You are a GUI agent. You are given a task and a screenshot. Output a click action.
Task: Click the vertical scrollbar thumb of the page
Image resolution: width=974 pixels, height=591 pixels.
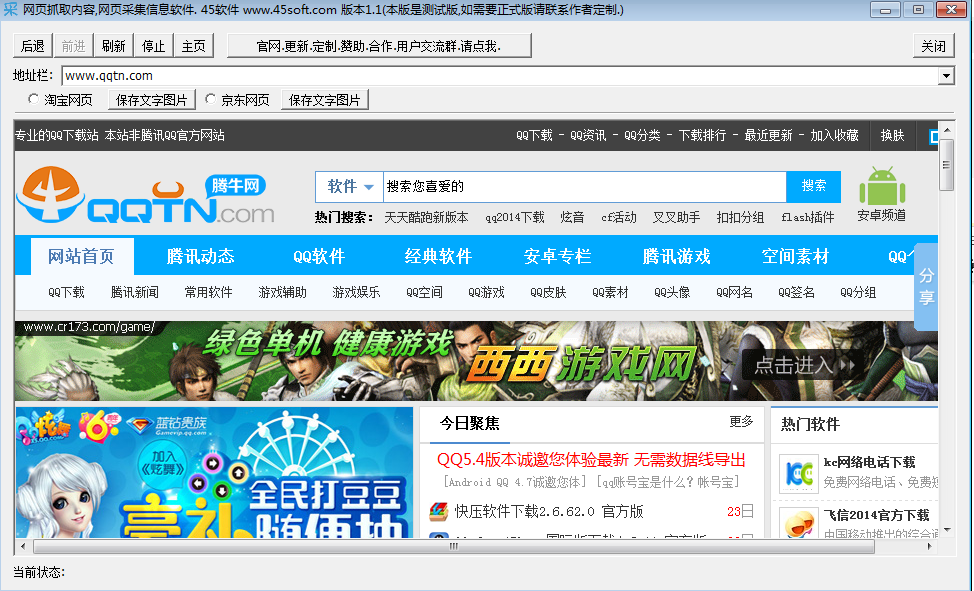946,165
